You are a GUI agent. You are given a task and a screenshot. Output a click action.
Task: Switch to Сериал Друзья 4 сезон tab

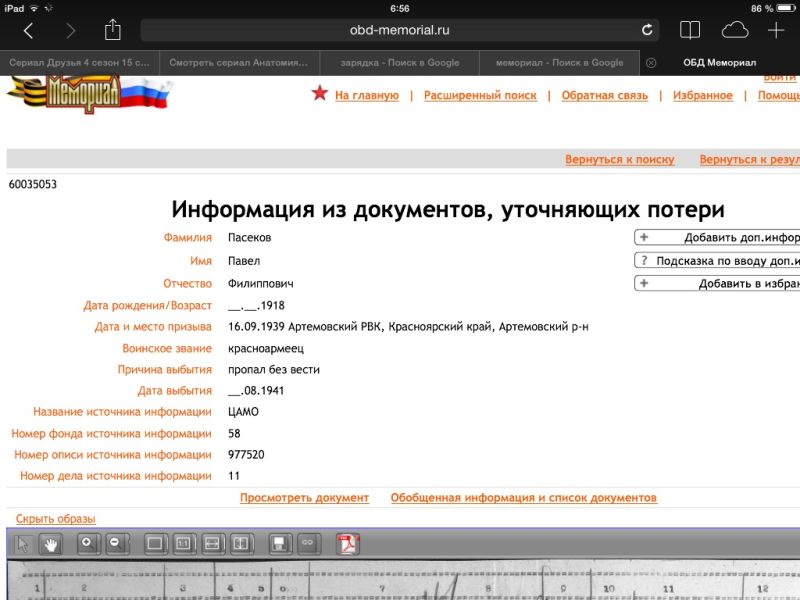pyautogui.click(x=80, y=63)
